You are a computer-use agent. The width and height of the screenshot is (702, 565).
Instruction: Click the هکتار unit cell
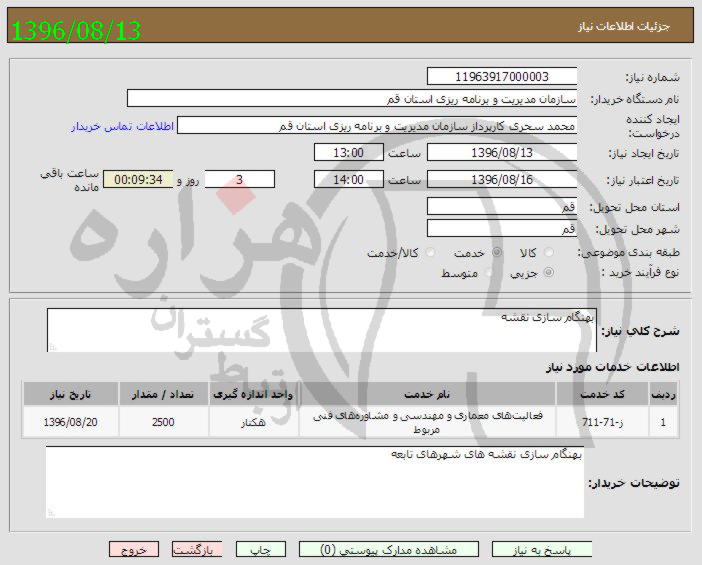253,422
